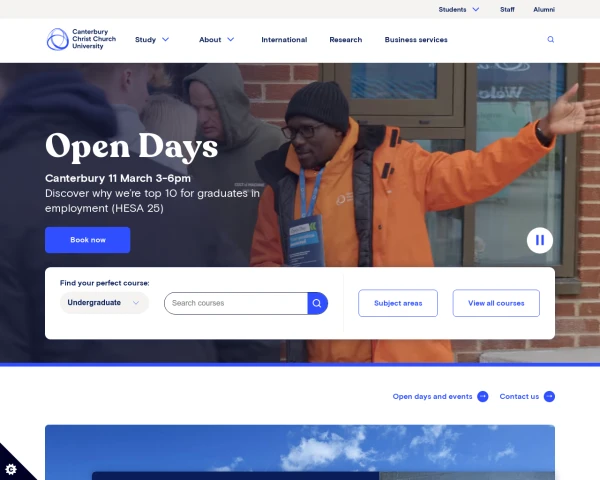Open the Undergraduate level dropdown
600x480 pixels.
click(x=104, y=303)
